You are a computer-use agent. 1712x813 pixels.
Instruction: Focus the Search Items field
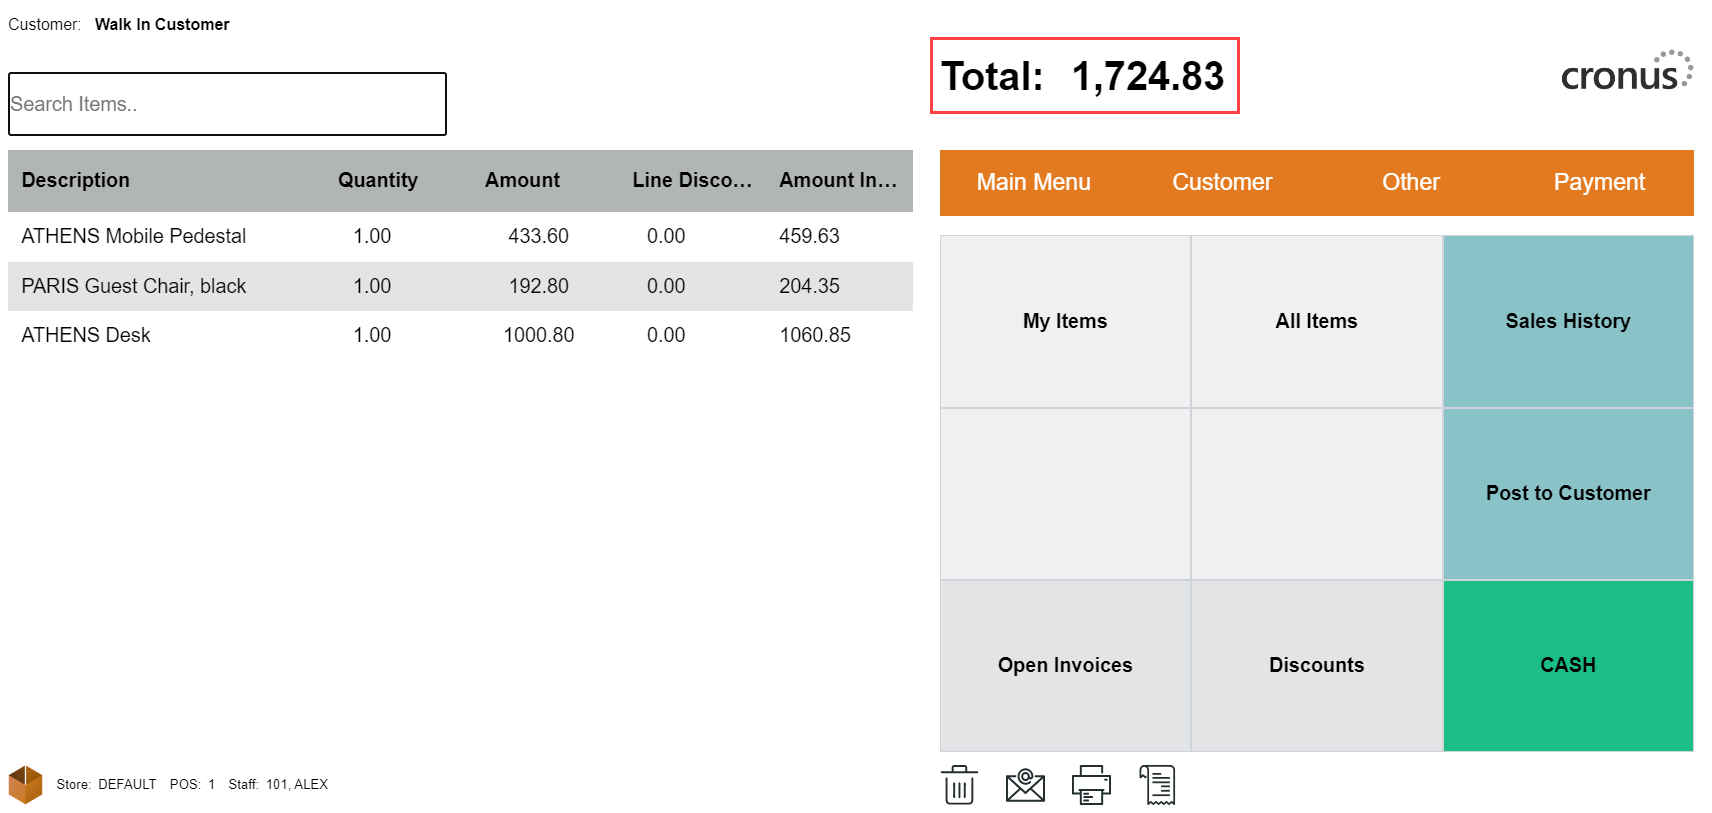(x=227, y=104)
